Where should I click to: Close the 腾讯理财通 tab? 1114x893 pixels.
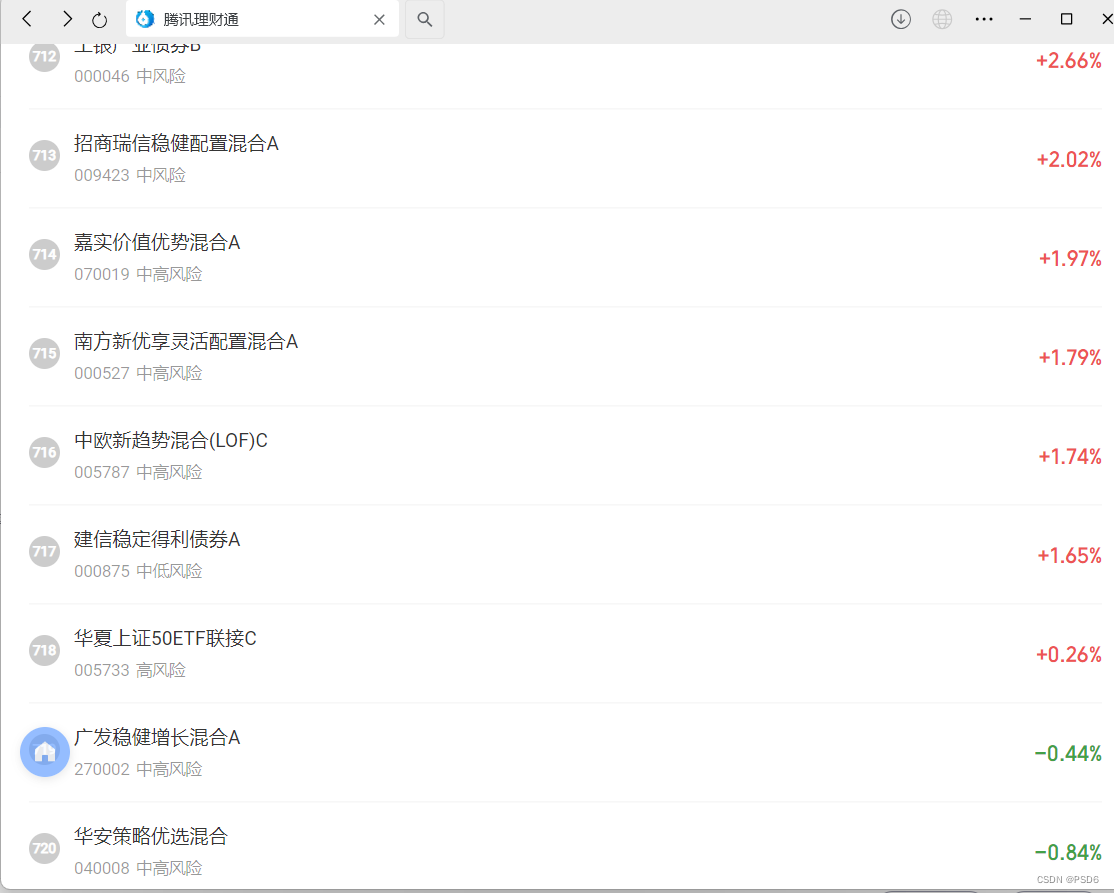(379, 20)
